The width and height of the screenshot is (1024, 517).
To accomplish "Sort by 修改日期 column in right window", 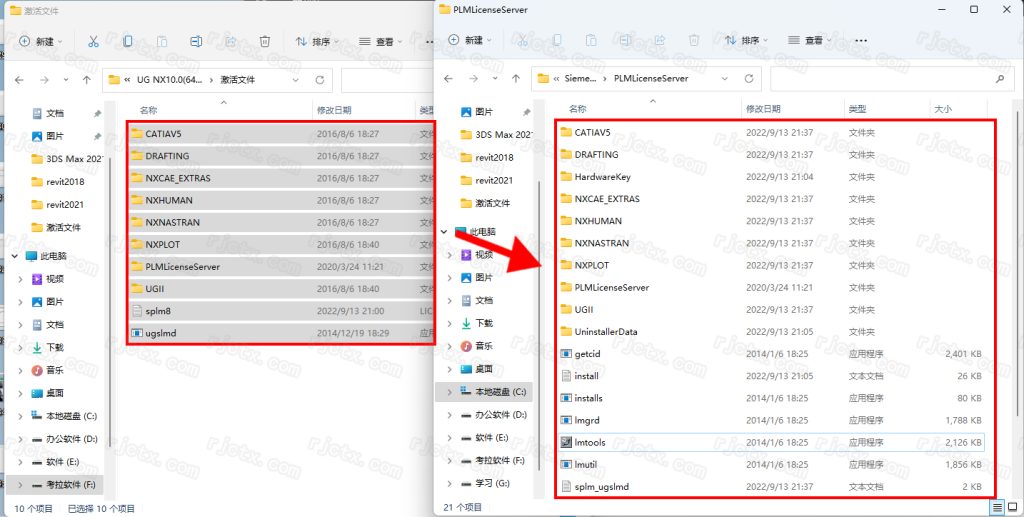I will point(769,108).
